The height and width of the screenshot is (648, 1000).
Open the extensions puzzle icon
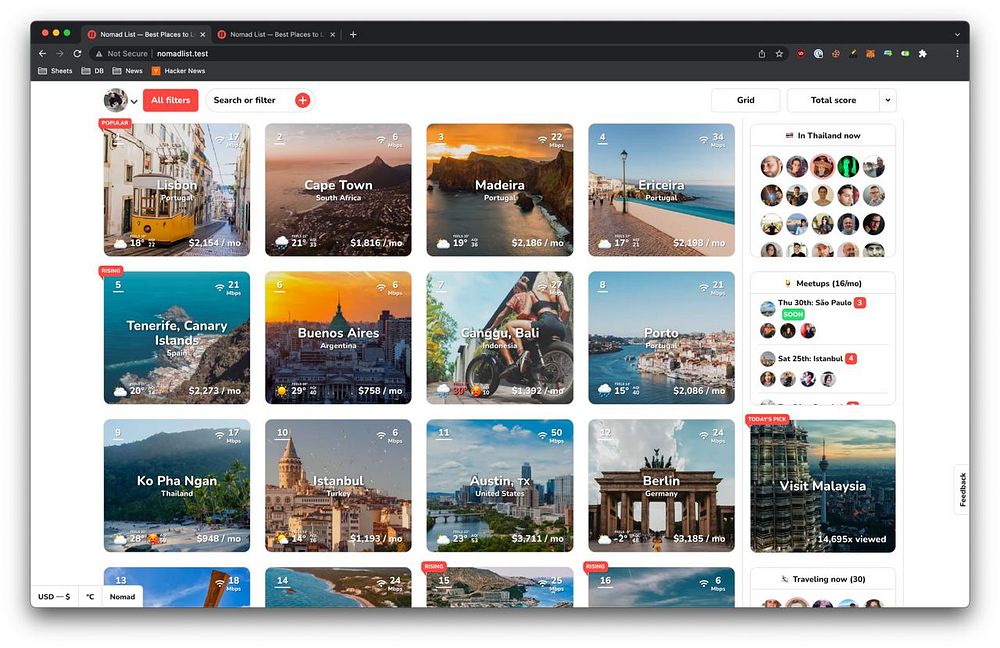922,54
